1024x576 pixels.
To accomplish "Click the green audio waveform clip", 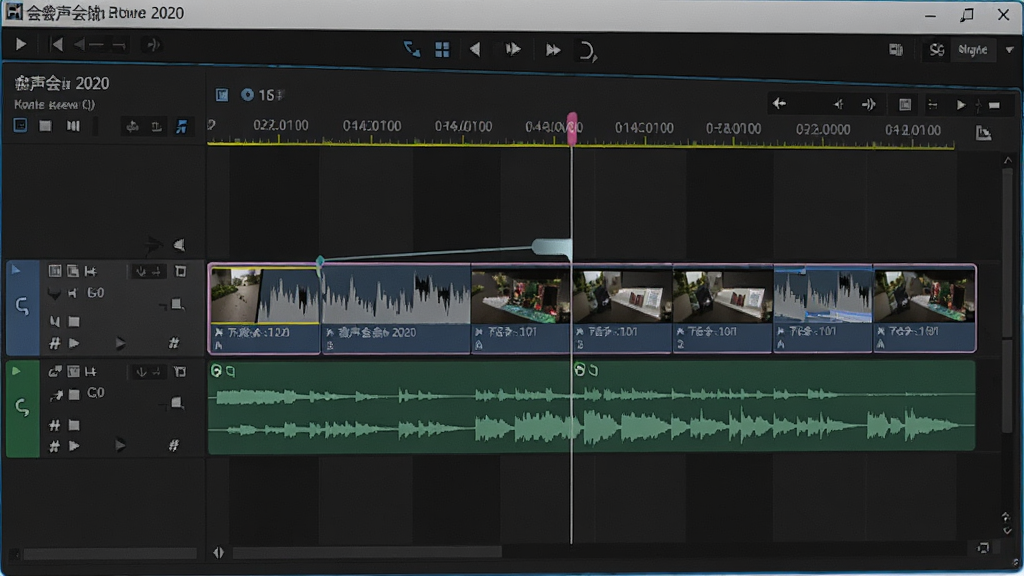I will (x=592, y=406).
